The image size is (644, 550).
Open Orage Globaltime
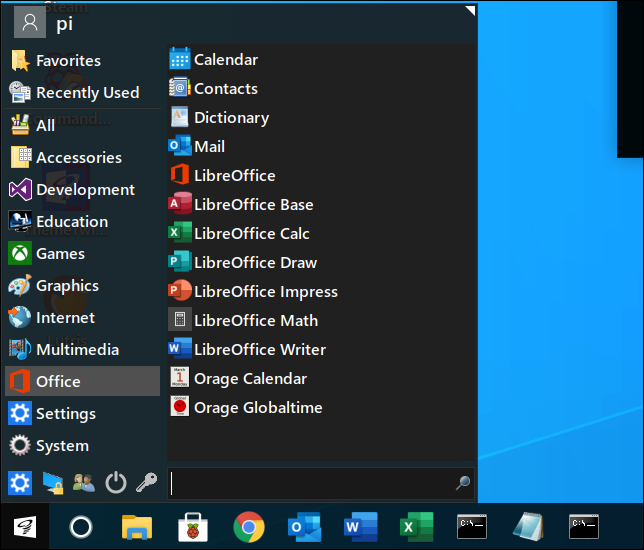tap(257, 407)
